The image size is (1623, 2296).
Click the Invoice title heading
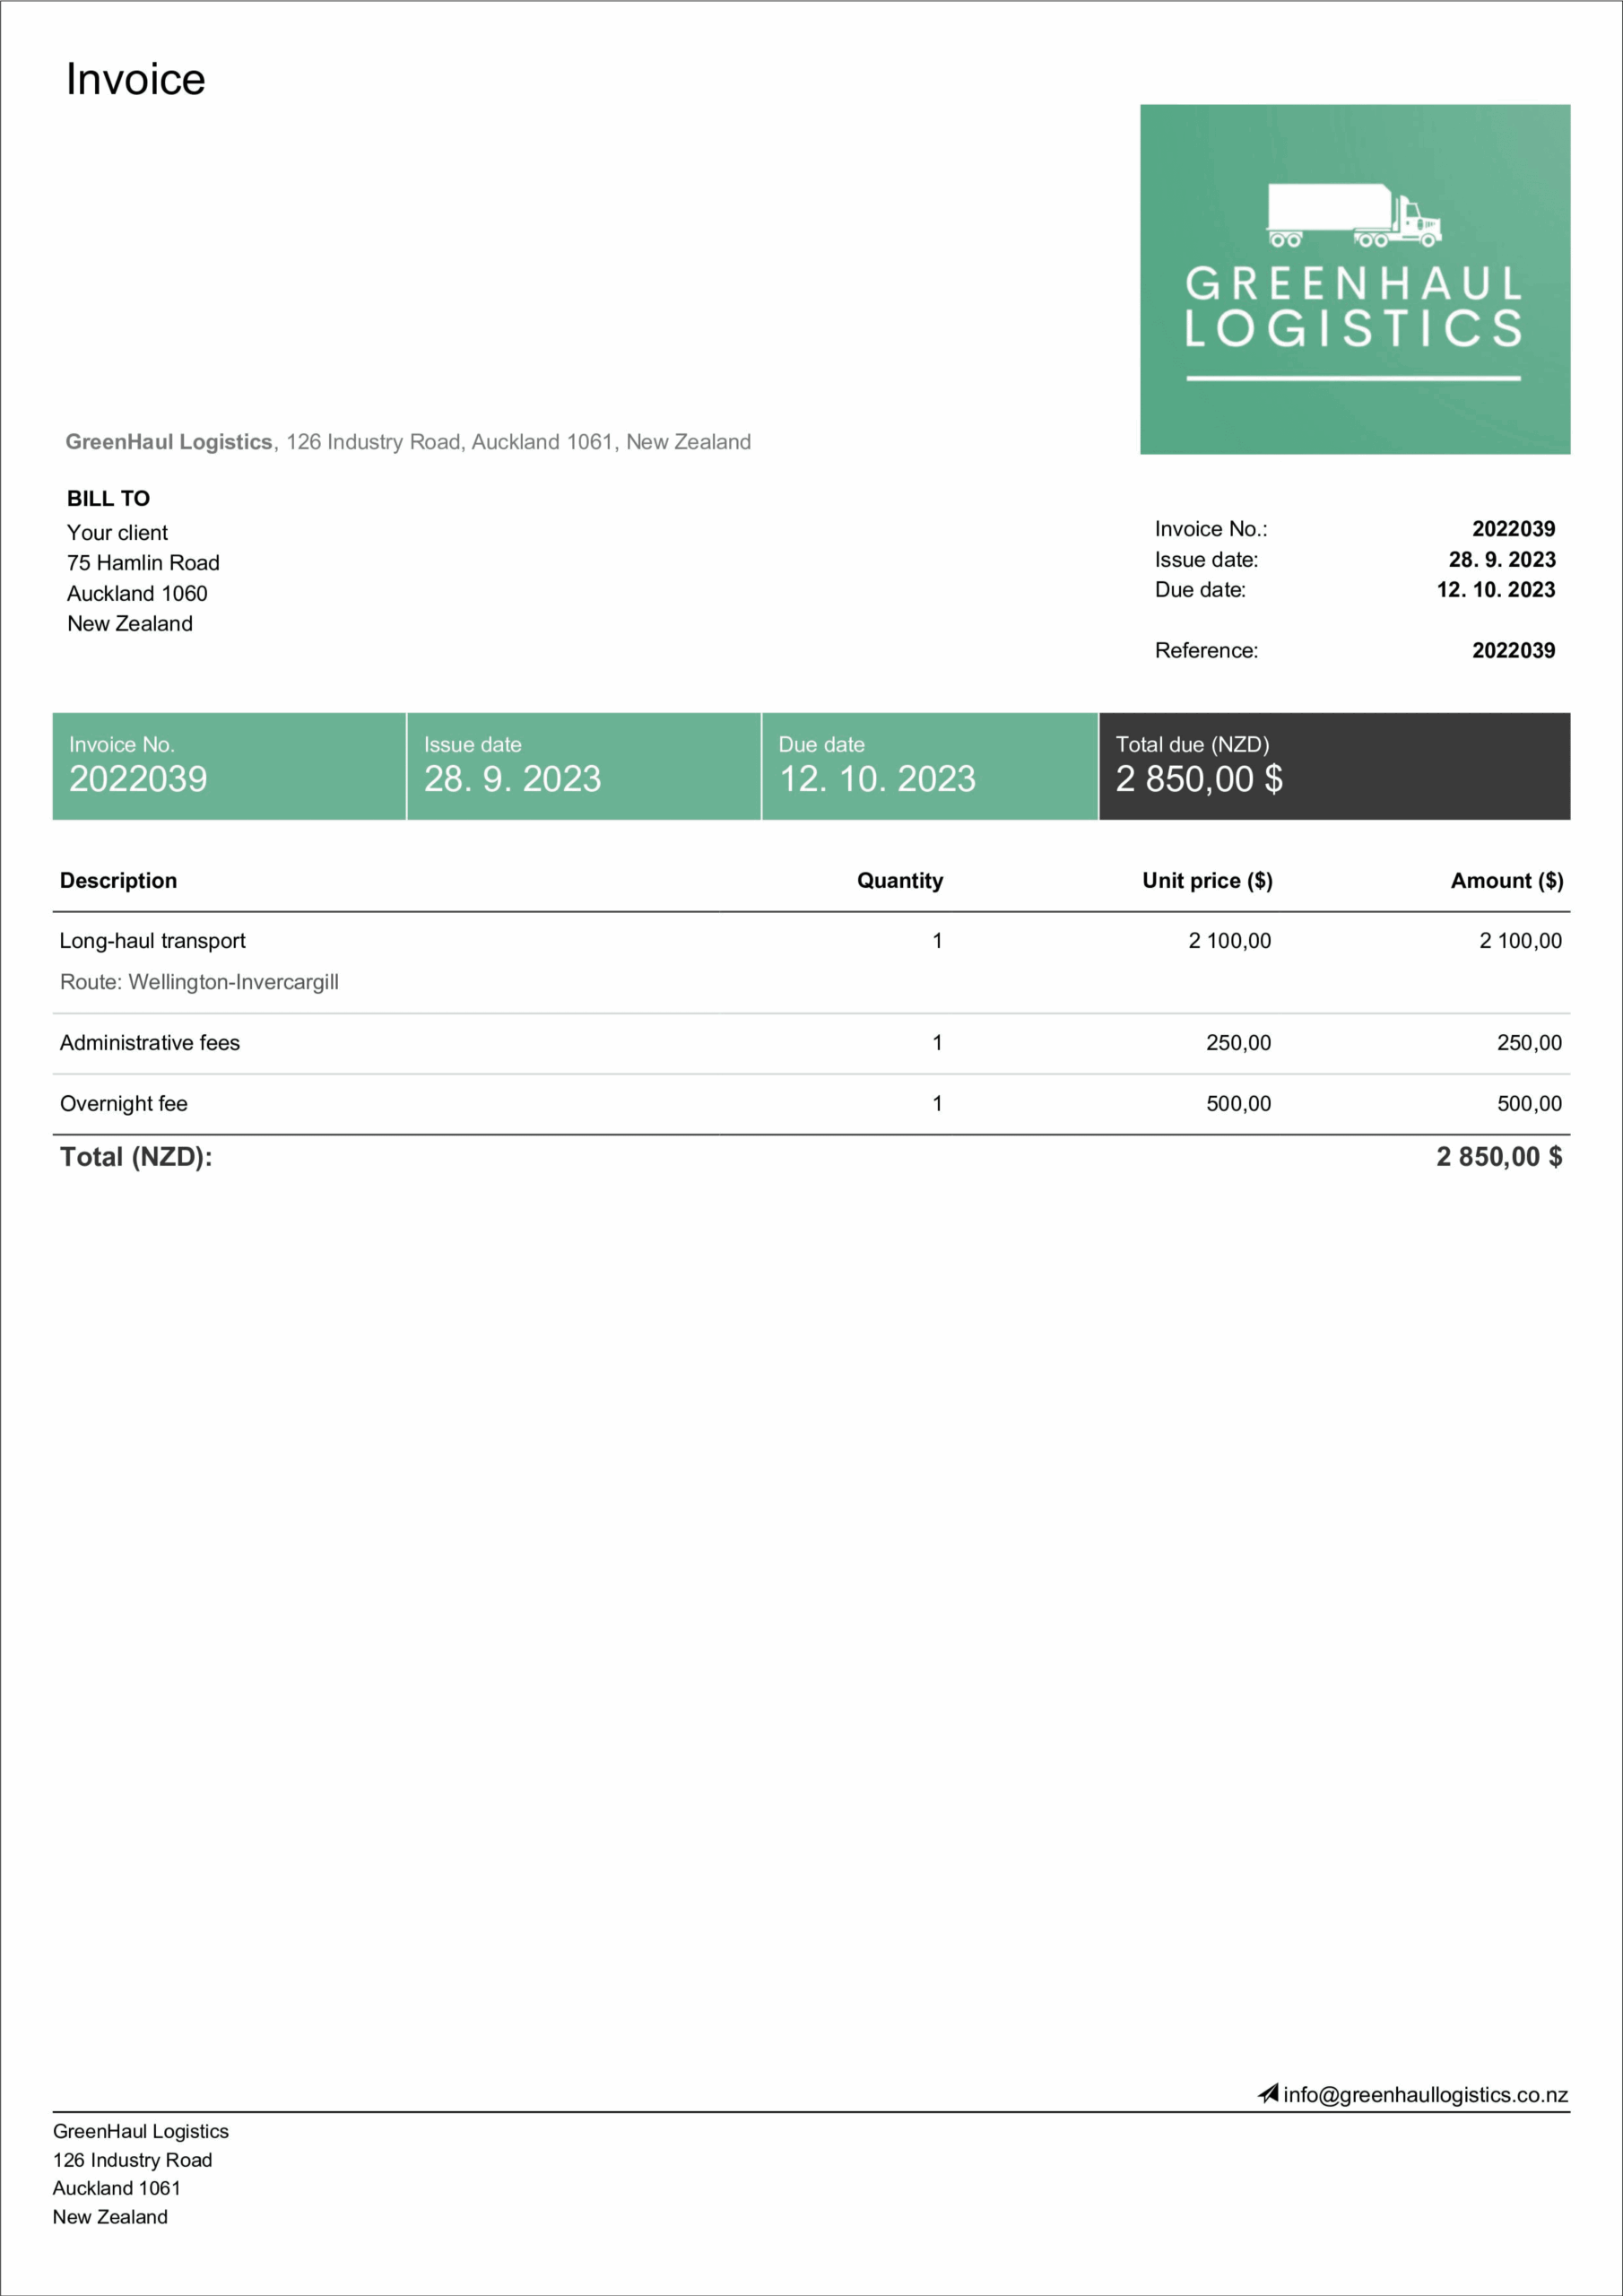click(136, 79)
